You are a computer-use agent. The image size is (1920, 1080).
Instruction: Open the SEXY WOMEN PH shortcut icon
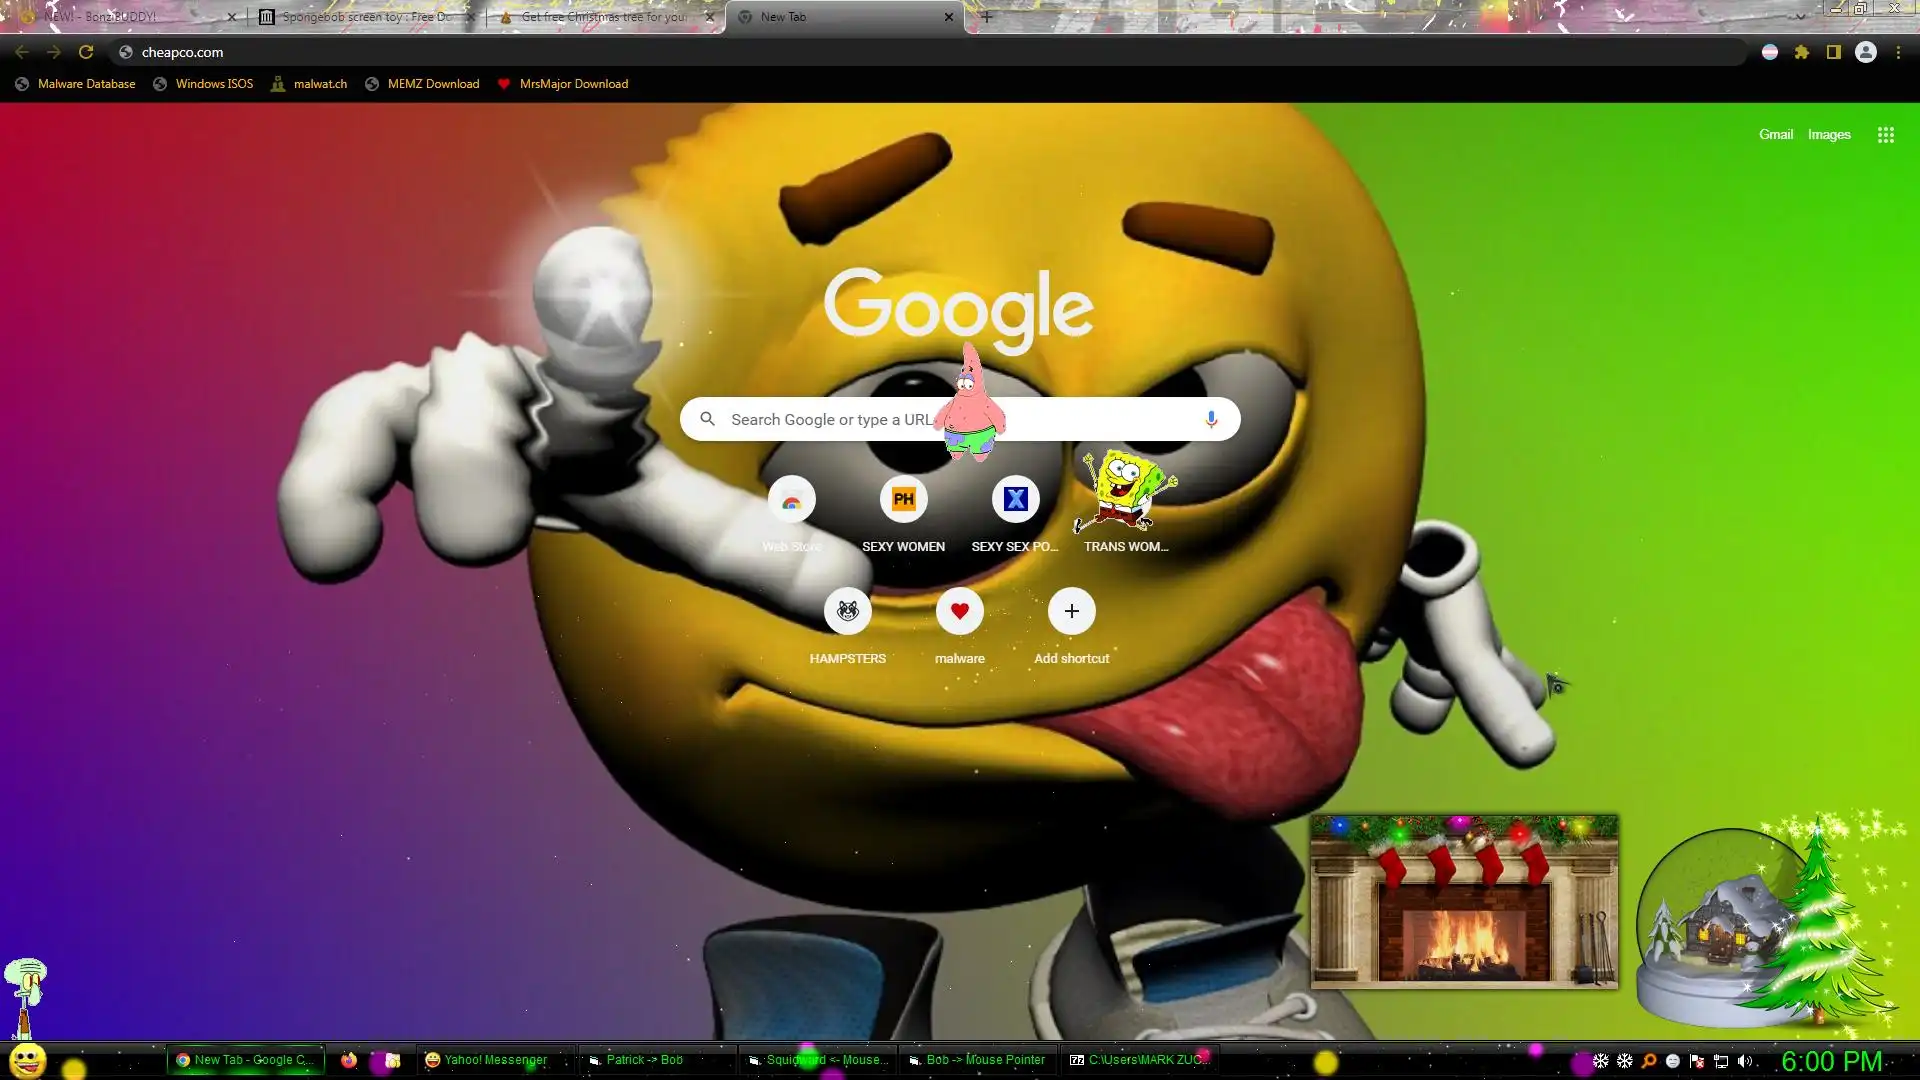point(903,499)
